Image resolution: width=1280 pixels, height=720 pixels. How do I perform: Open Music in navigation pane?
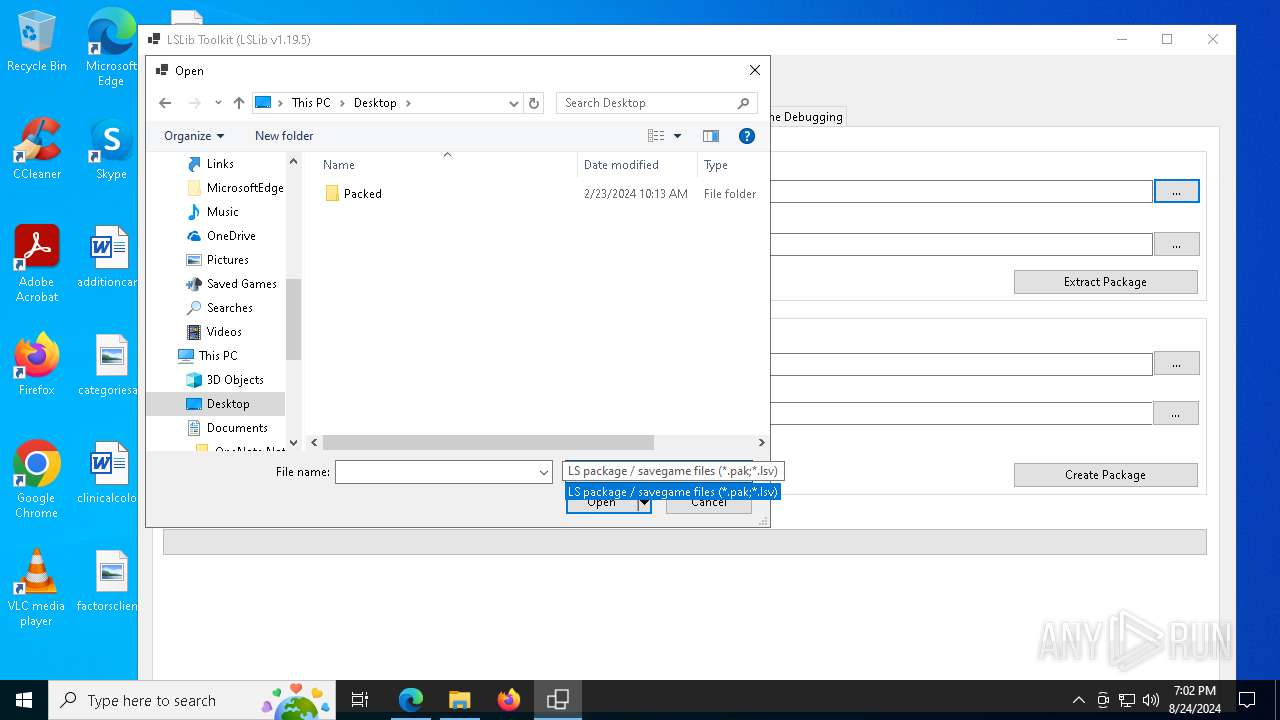pyautogui.click(x=222, y=212)
